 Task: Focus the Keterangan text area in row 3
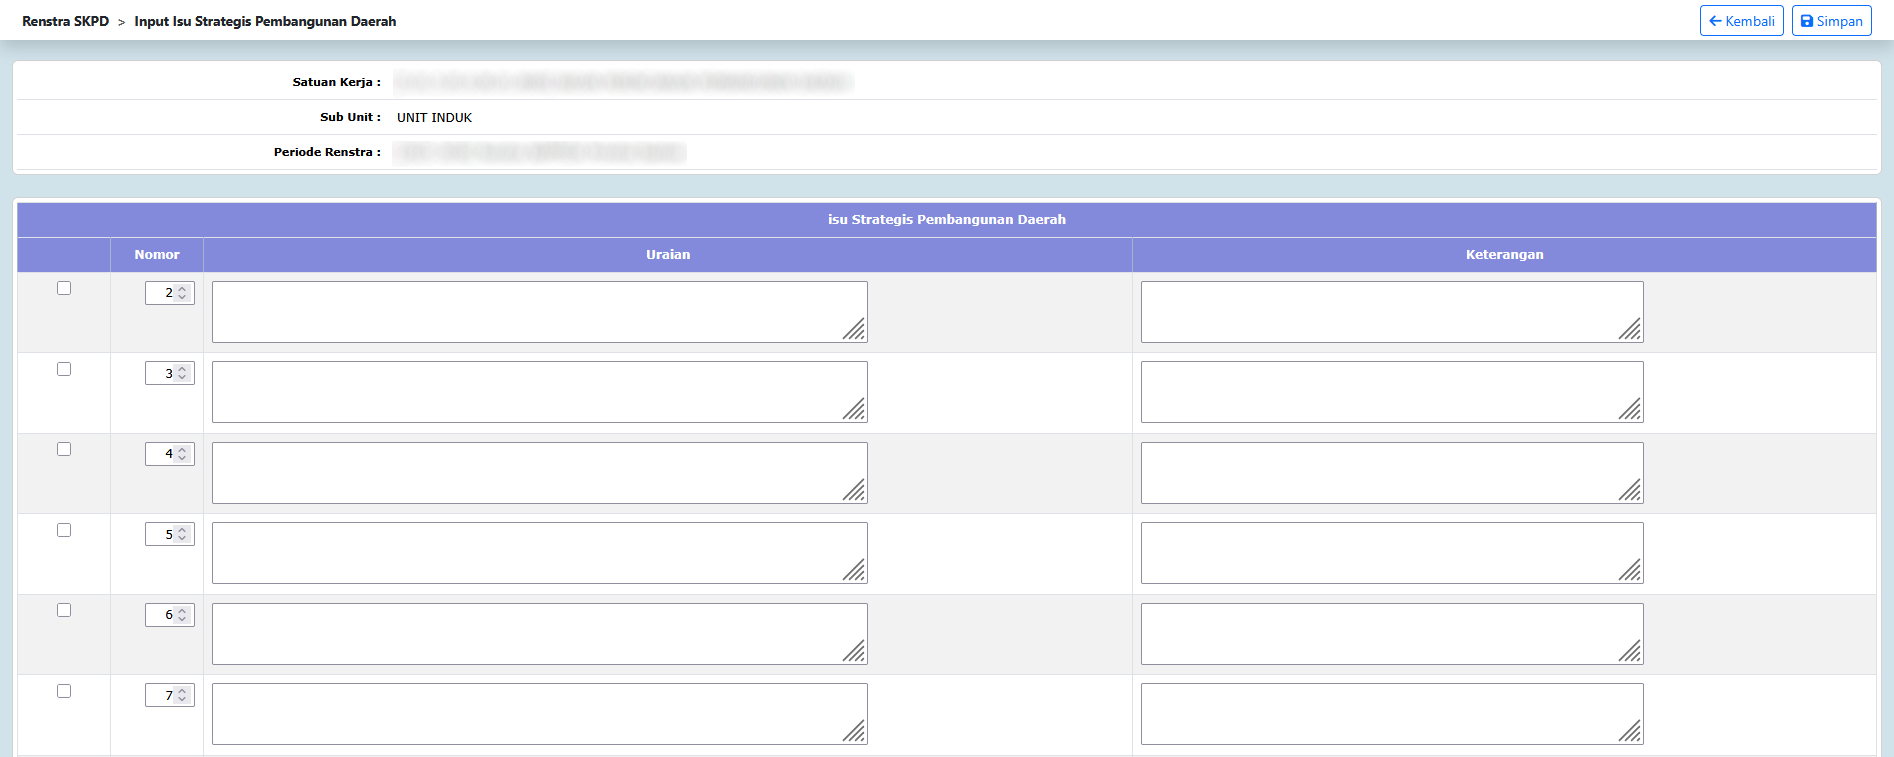(x=1391, y=392)
